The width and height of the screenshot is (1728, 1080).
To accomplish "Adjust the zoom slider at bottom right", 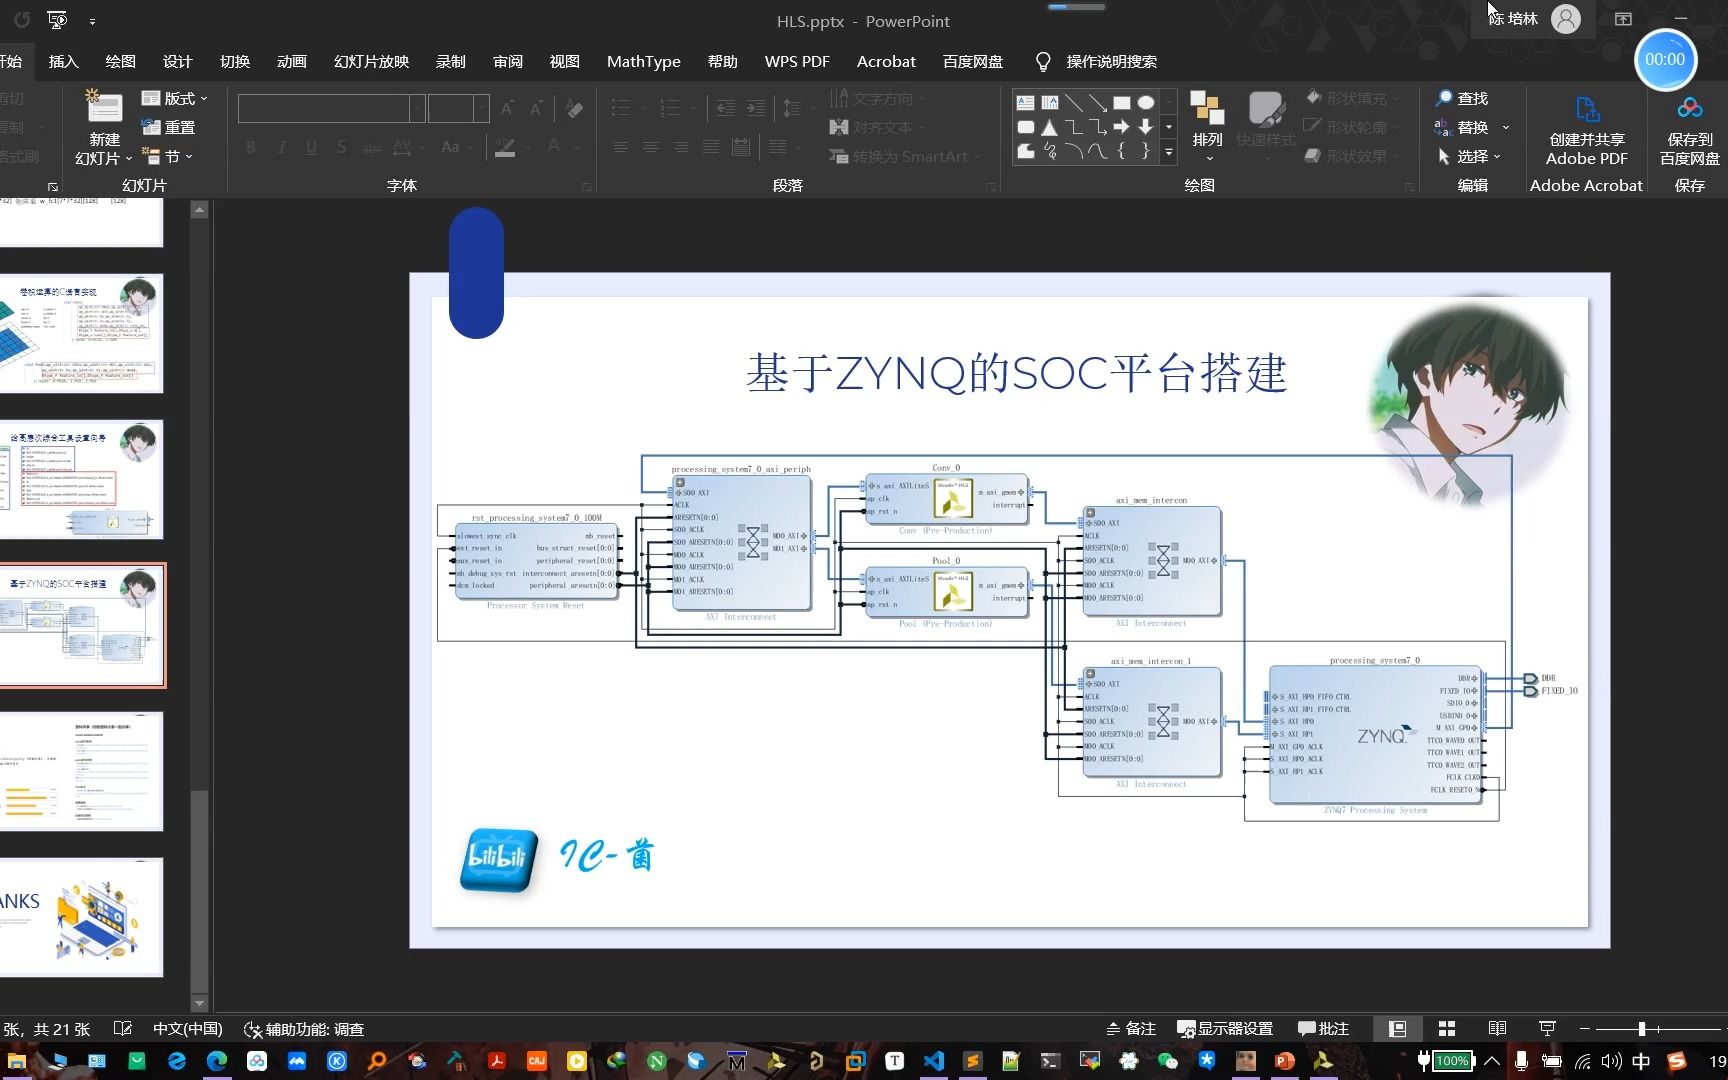I will (1640, 1028).
